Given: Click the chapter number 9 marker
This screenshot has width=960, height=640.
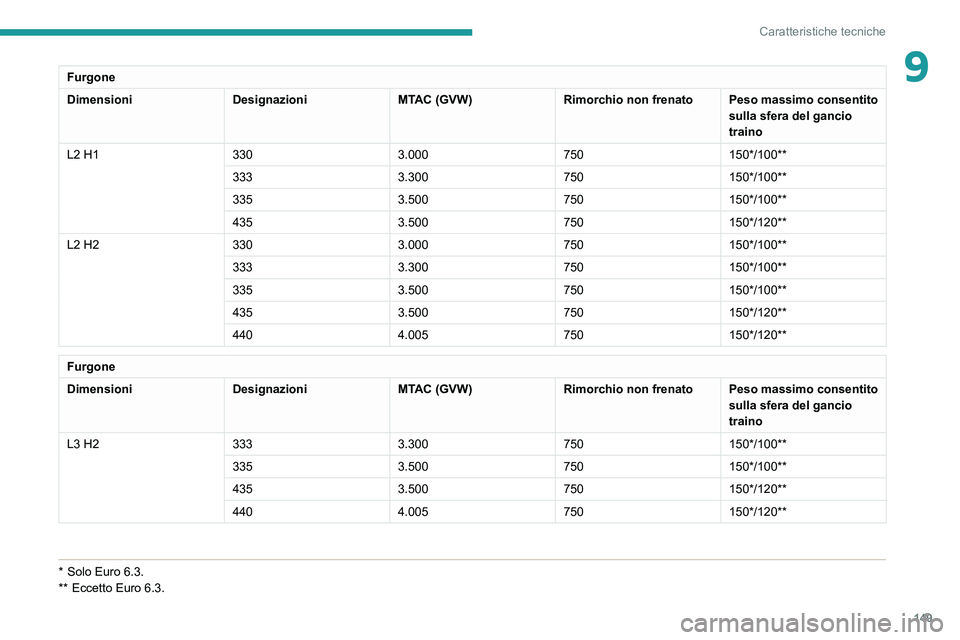Looking at the screenshot, I should click(916, 67).
